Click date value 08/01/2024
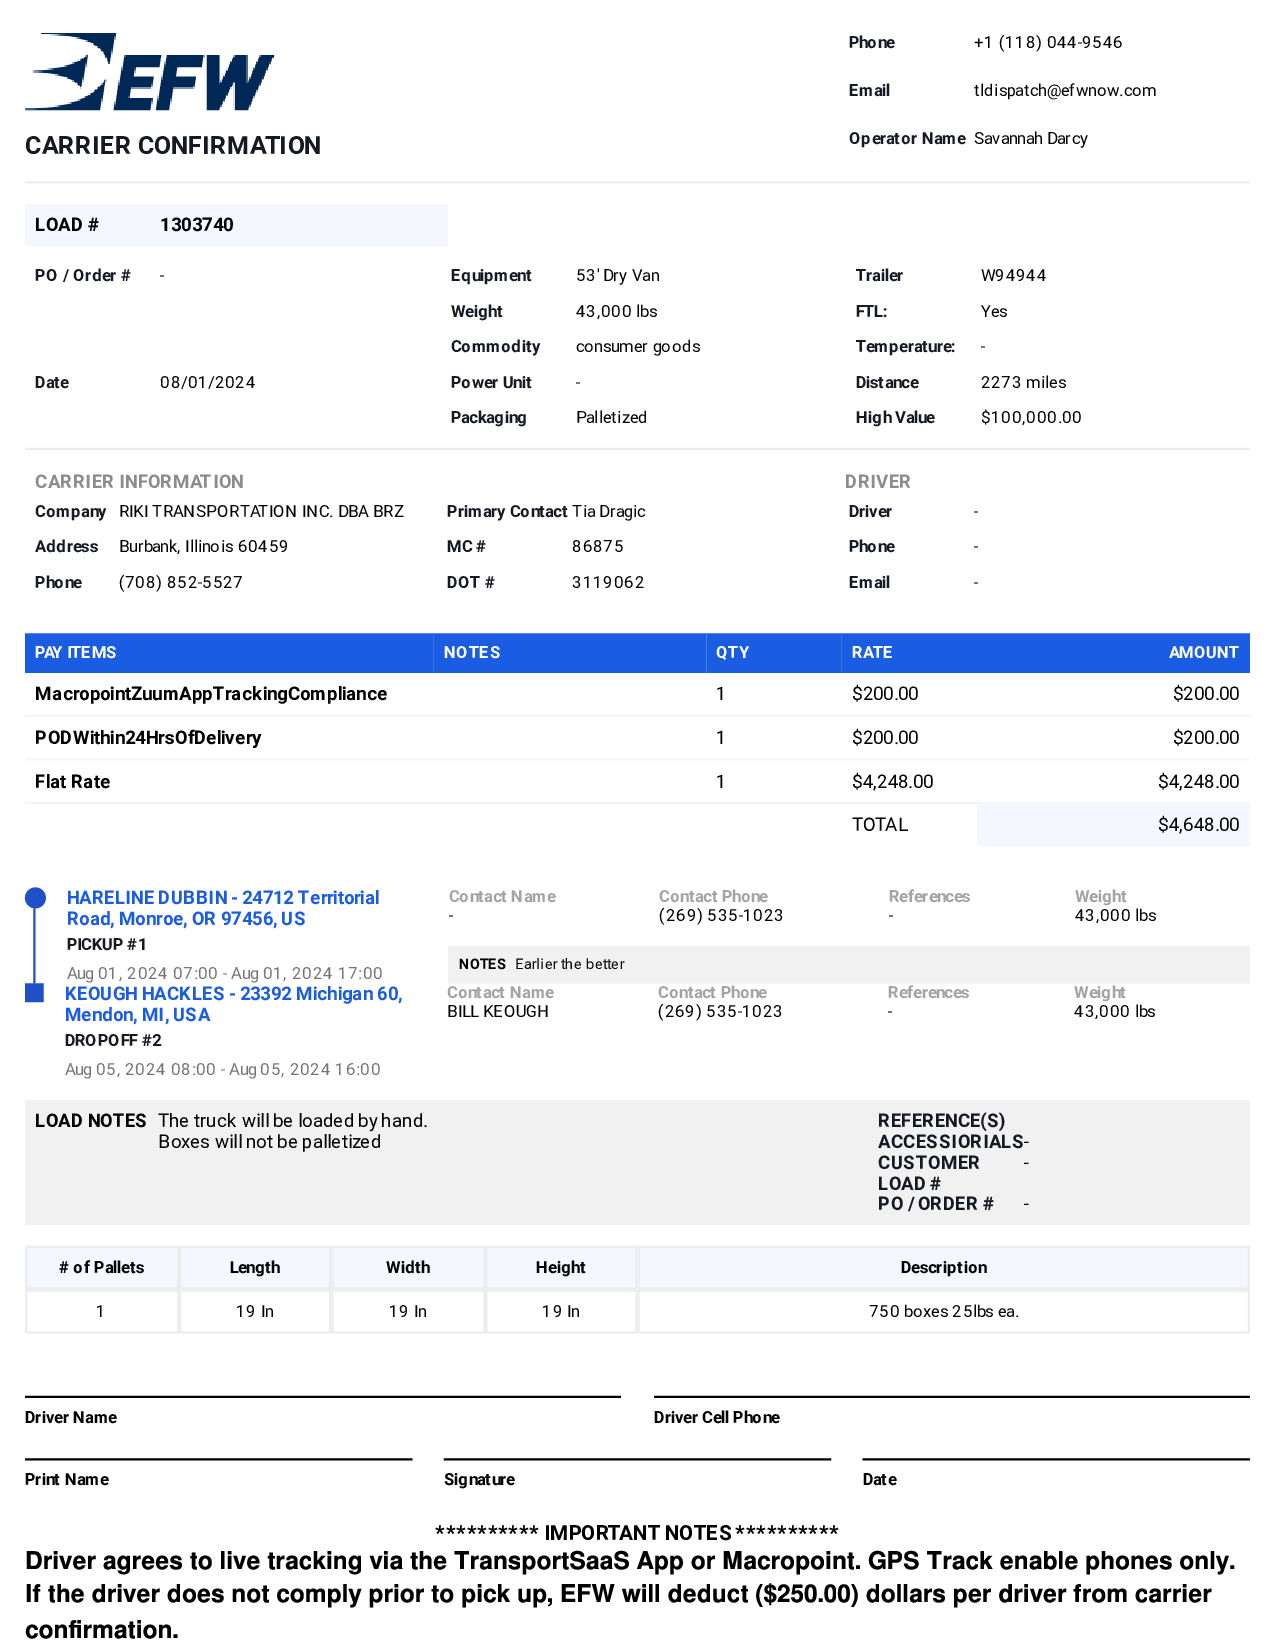 (208, 382)
